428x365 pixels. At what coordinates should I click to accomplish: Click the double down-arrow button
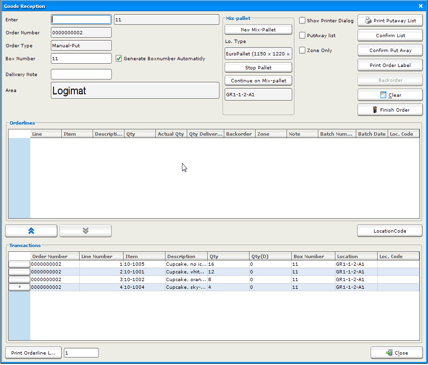click(85, 231)
